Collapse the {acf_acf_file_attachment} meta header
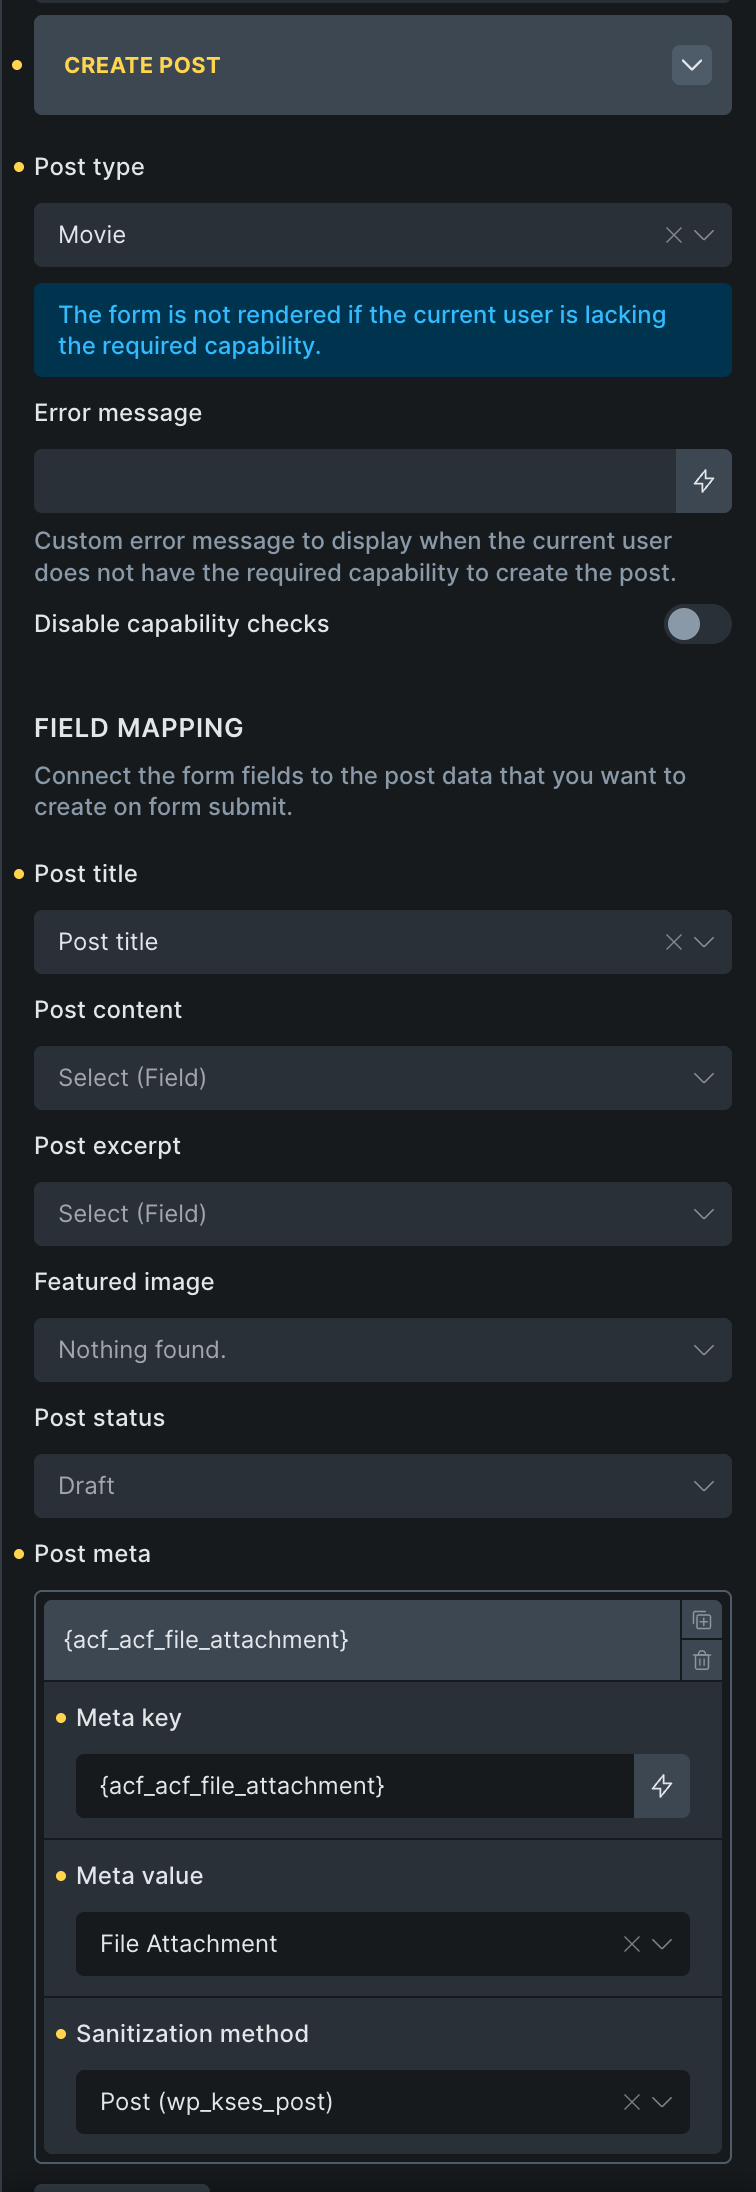This screenshot has width=756, height=2192. coord(360,1640)
